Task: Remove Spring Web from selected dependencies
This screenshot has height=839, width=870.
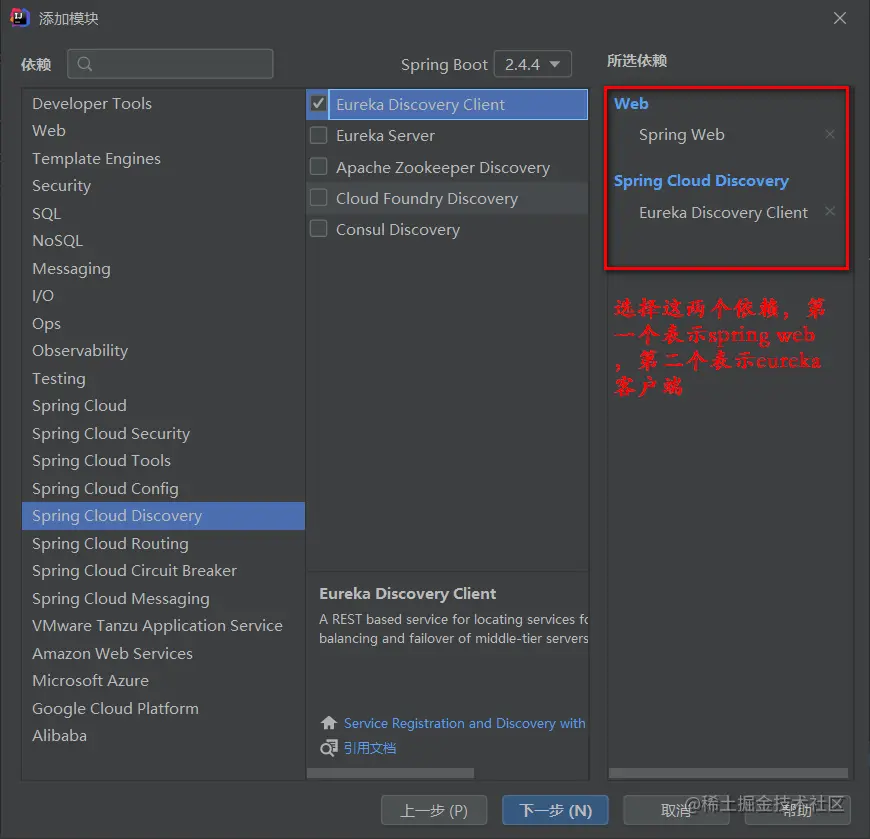Action: 829,134
